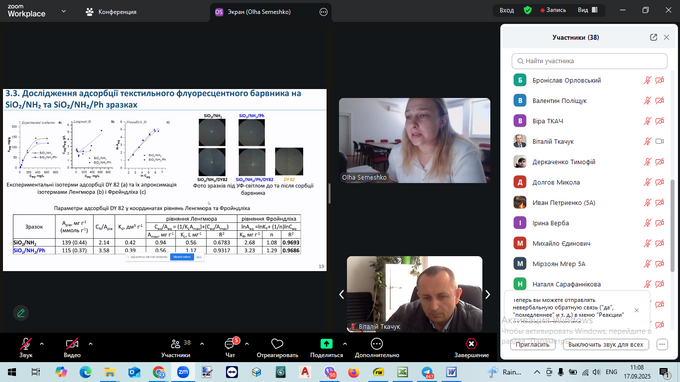
Task: Click the annotation pencil icon
Action: (20, 313)
